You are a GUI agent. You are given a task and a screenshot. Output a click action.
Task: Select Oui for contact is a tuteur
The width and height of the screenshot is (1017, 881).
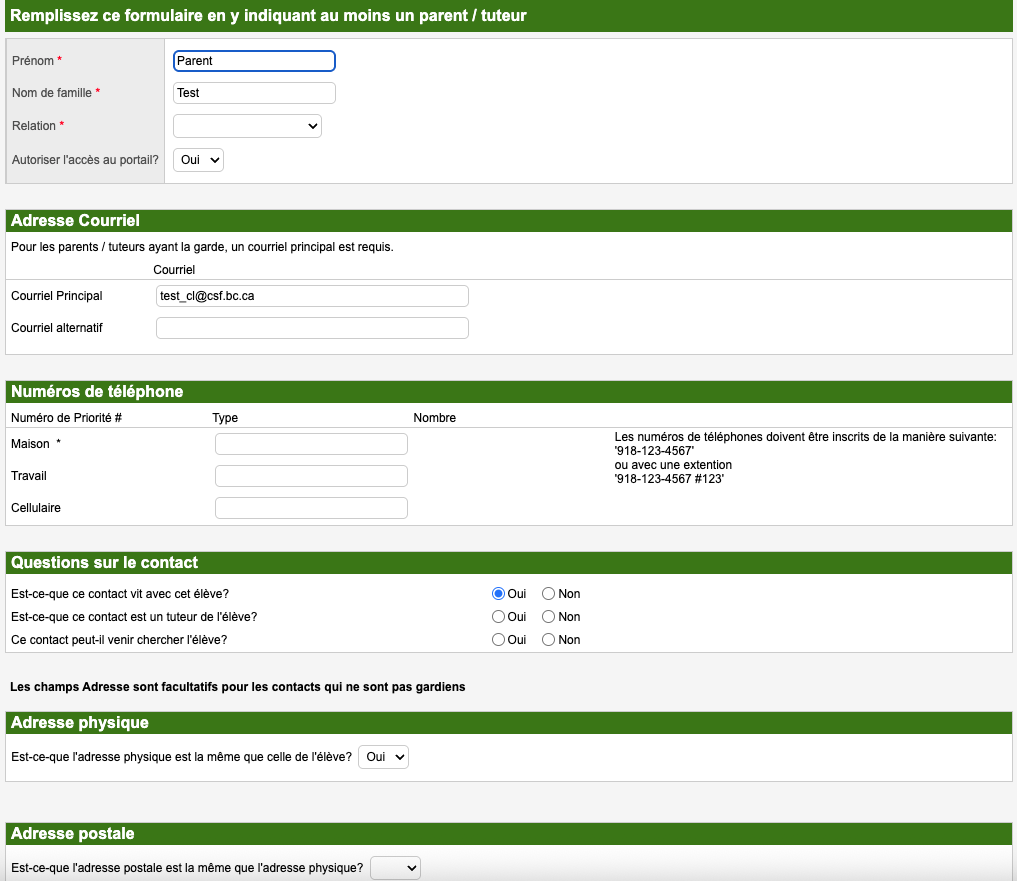[x=499, y=617]
